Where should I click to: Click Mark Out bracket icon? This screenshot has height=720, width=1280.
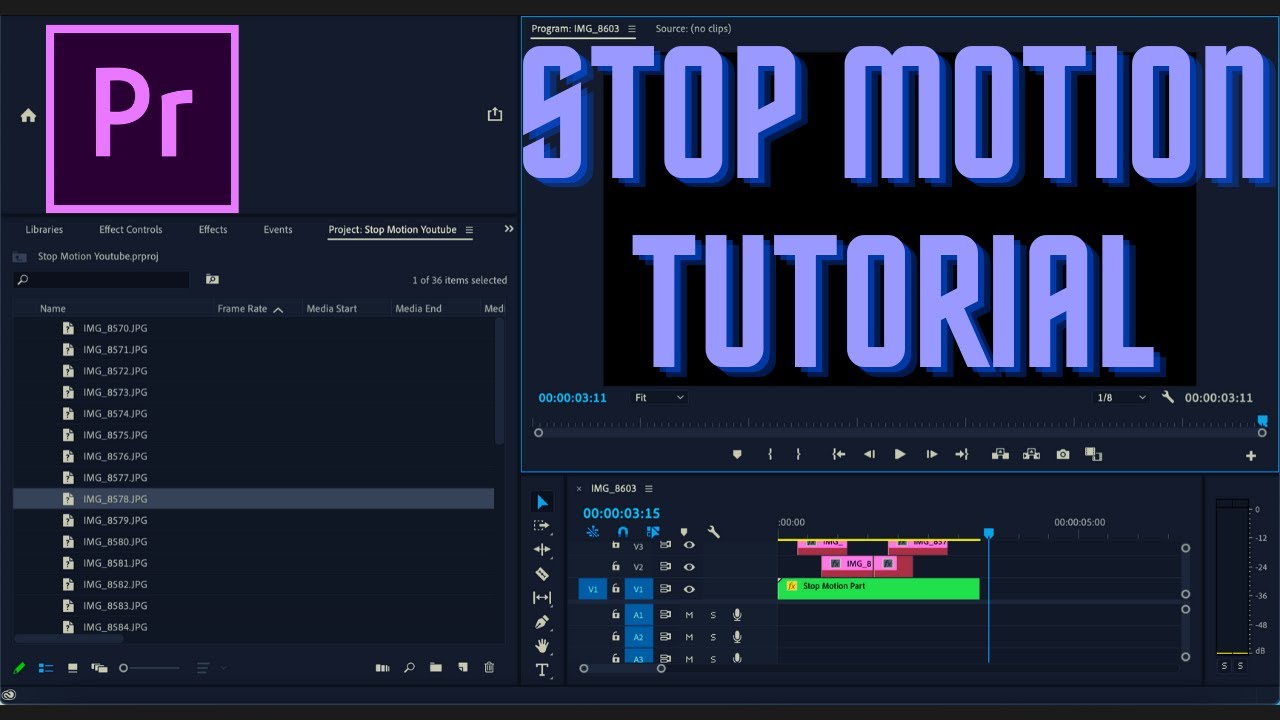(x=798, y=454)
